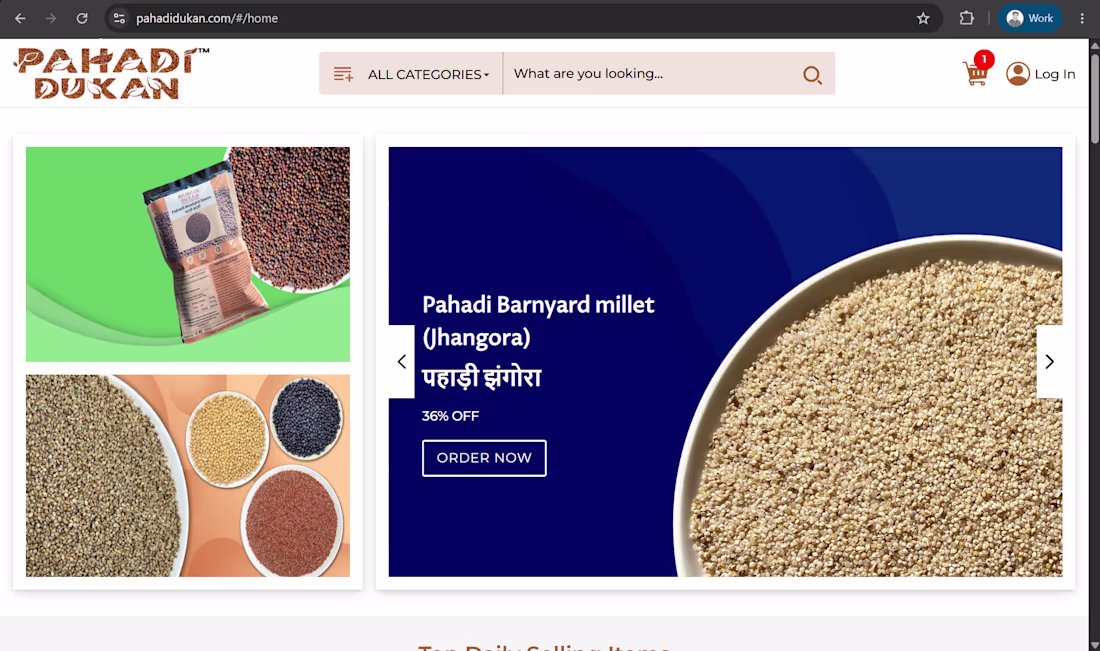Click the Order Now button
The image size is (1100, 651).
point(484,458)
